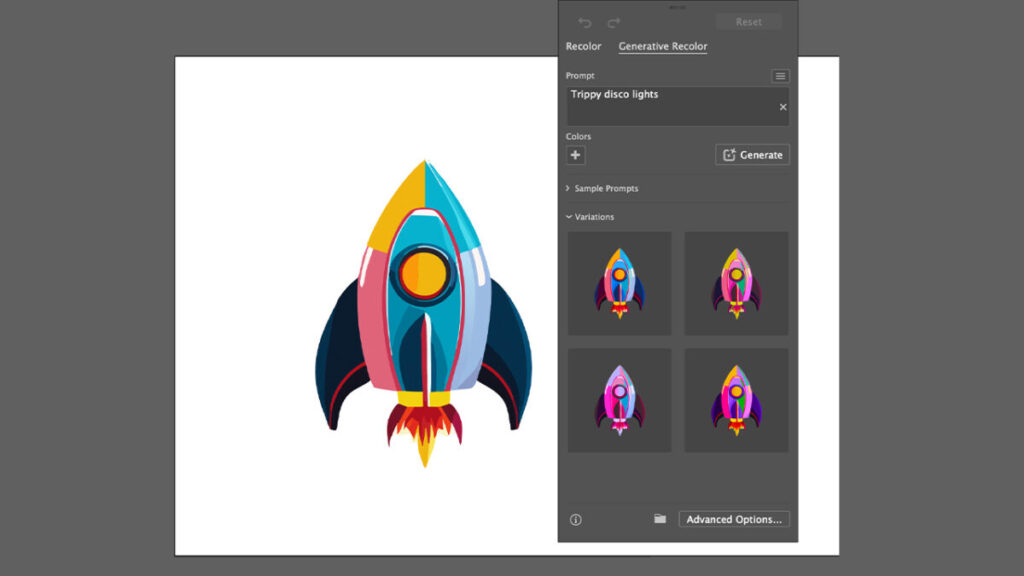
Task: Collapse the Variations section
Action: pyautogui.click(x=594, y=217)
